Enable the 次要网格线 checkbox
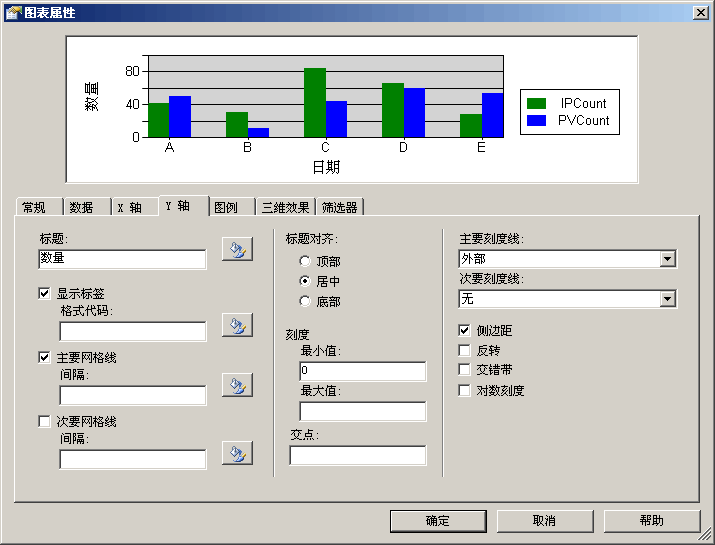This screenshot has width=715, height=545. 44,421
